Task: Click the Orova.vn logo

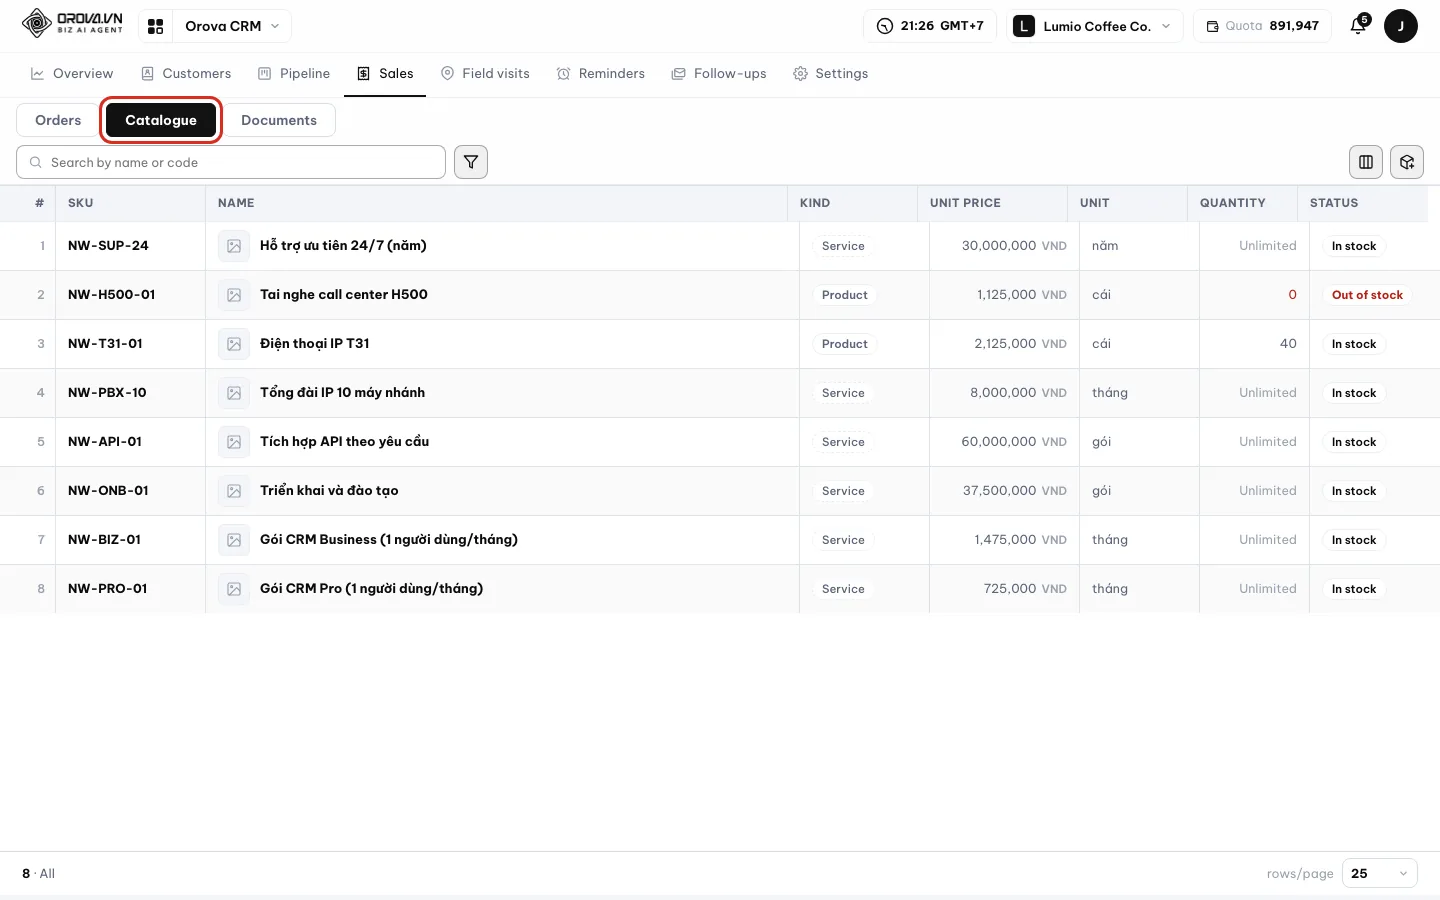Action: coord(72,23)
